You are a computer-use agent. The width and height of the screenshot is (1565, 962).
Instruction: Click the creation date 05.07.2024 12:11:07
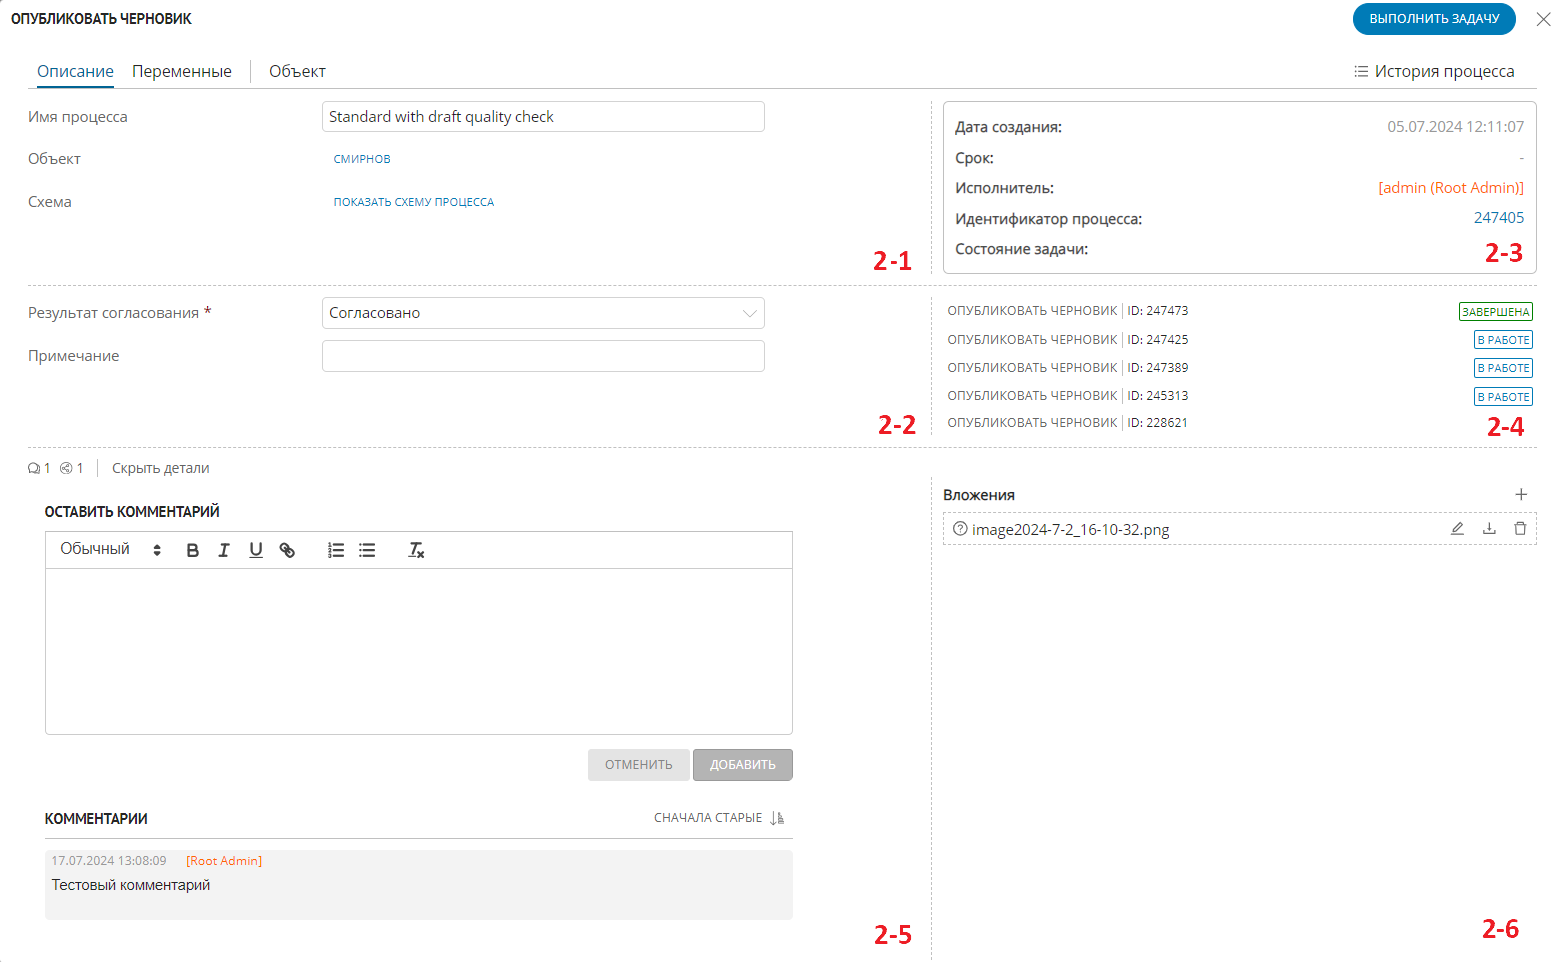click(x=1456, y=127)
